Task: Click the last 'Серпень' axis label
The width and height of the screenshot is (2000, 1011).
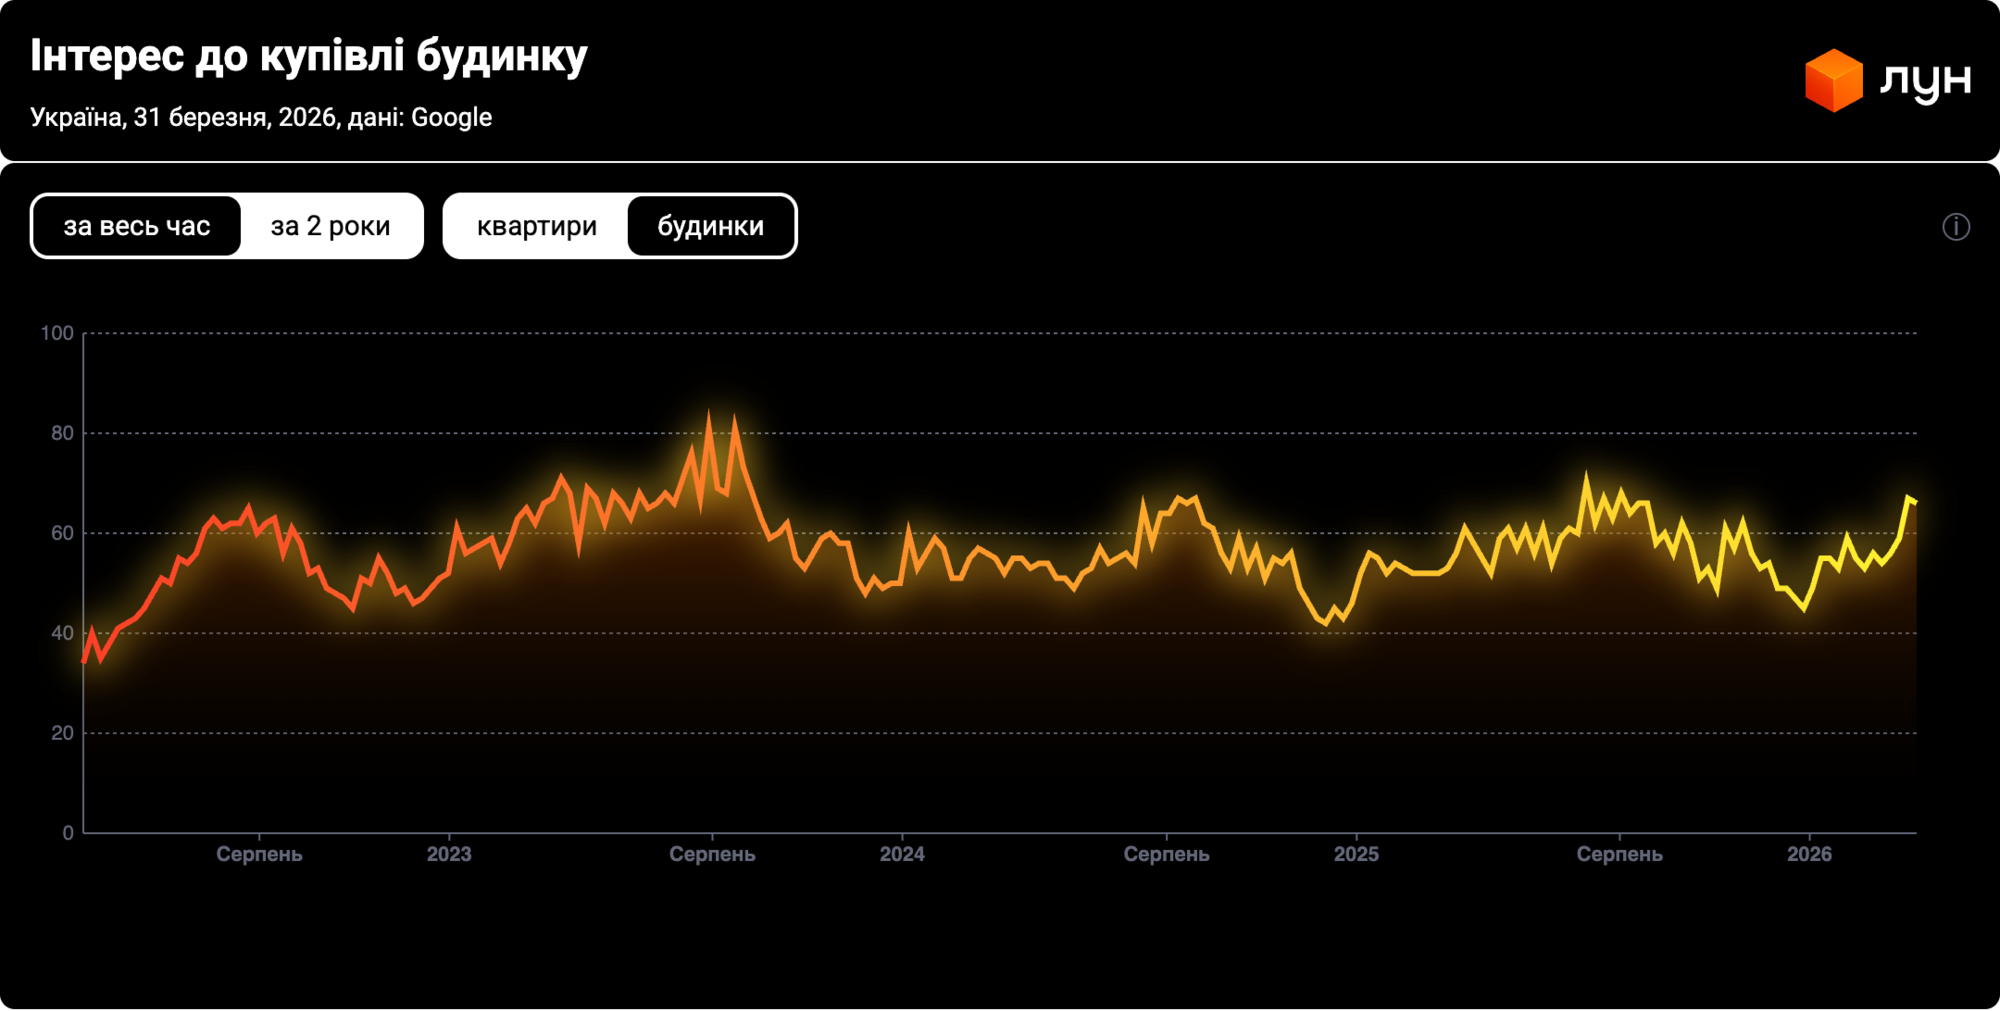Action: pyautogui.click(x=1619, y=854)
